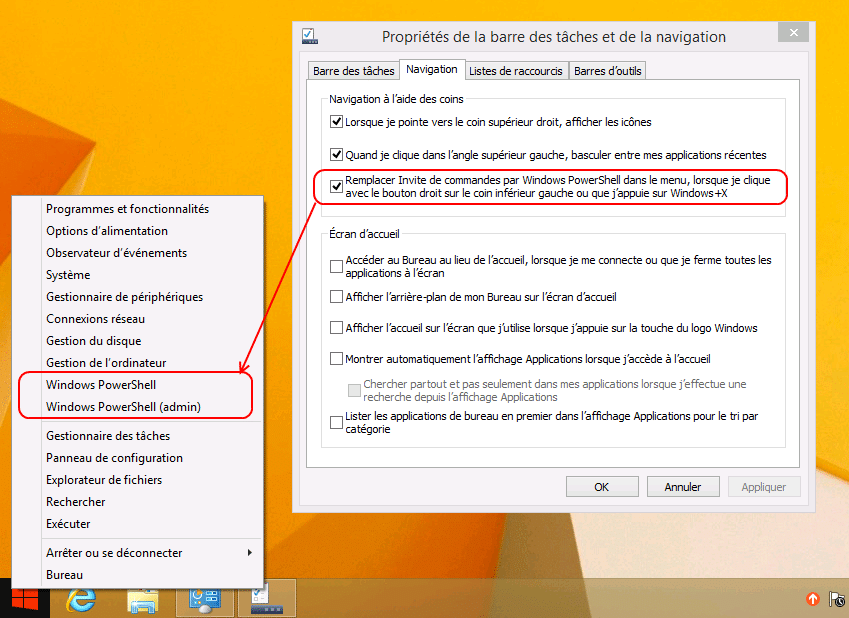
Task: Uncheck replace Command Prompt with PowerShell
Action: pos(336,186)
